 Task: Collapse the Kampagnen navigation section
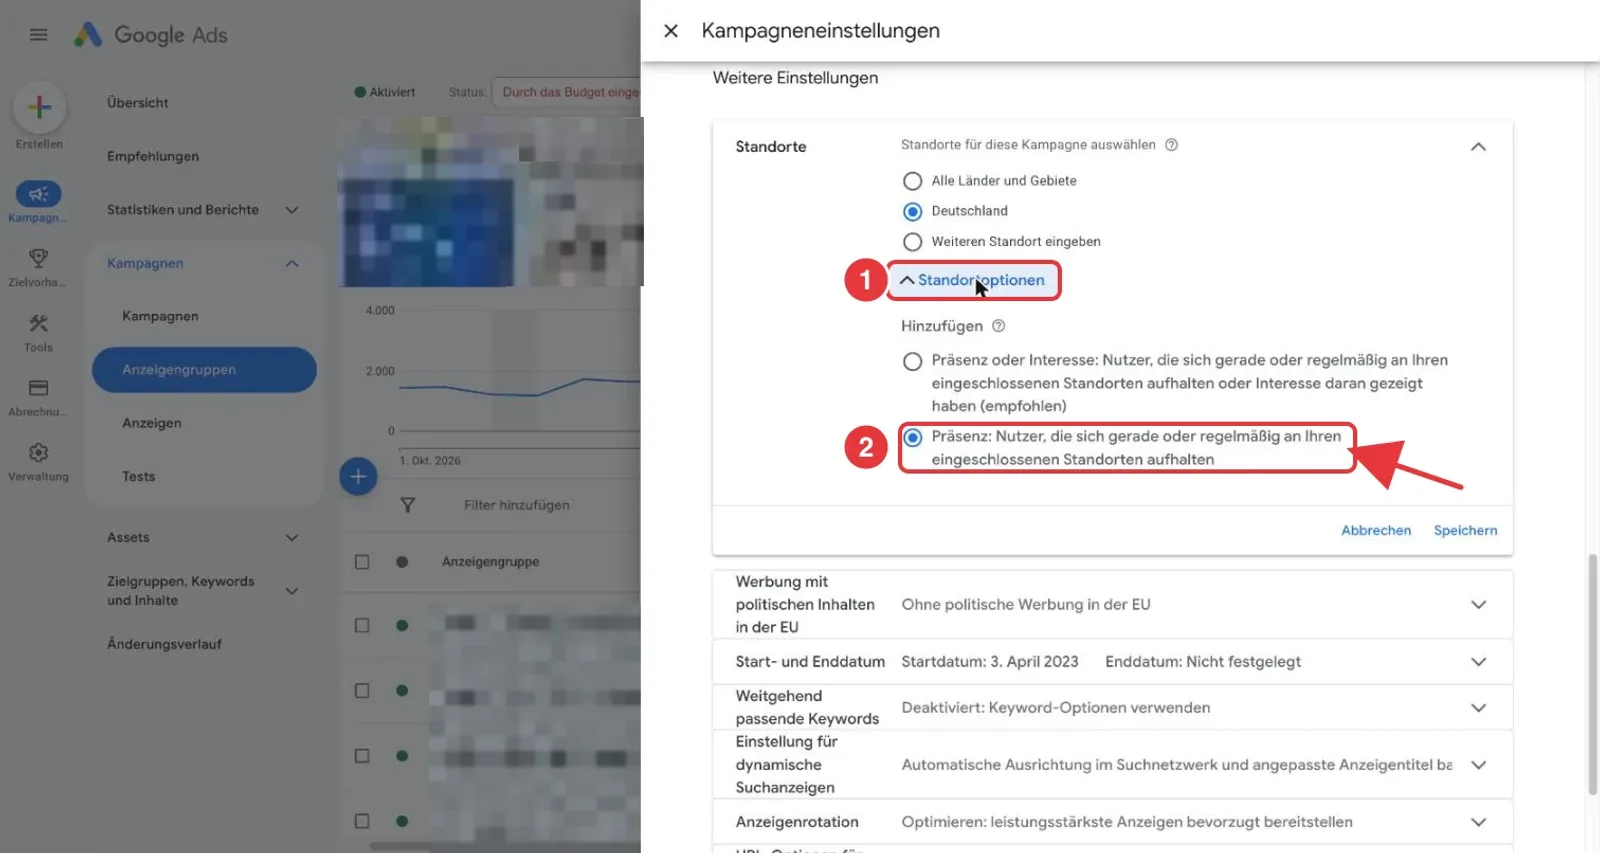pos(292,264)
